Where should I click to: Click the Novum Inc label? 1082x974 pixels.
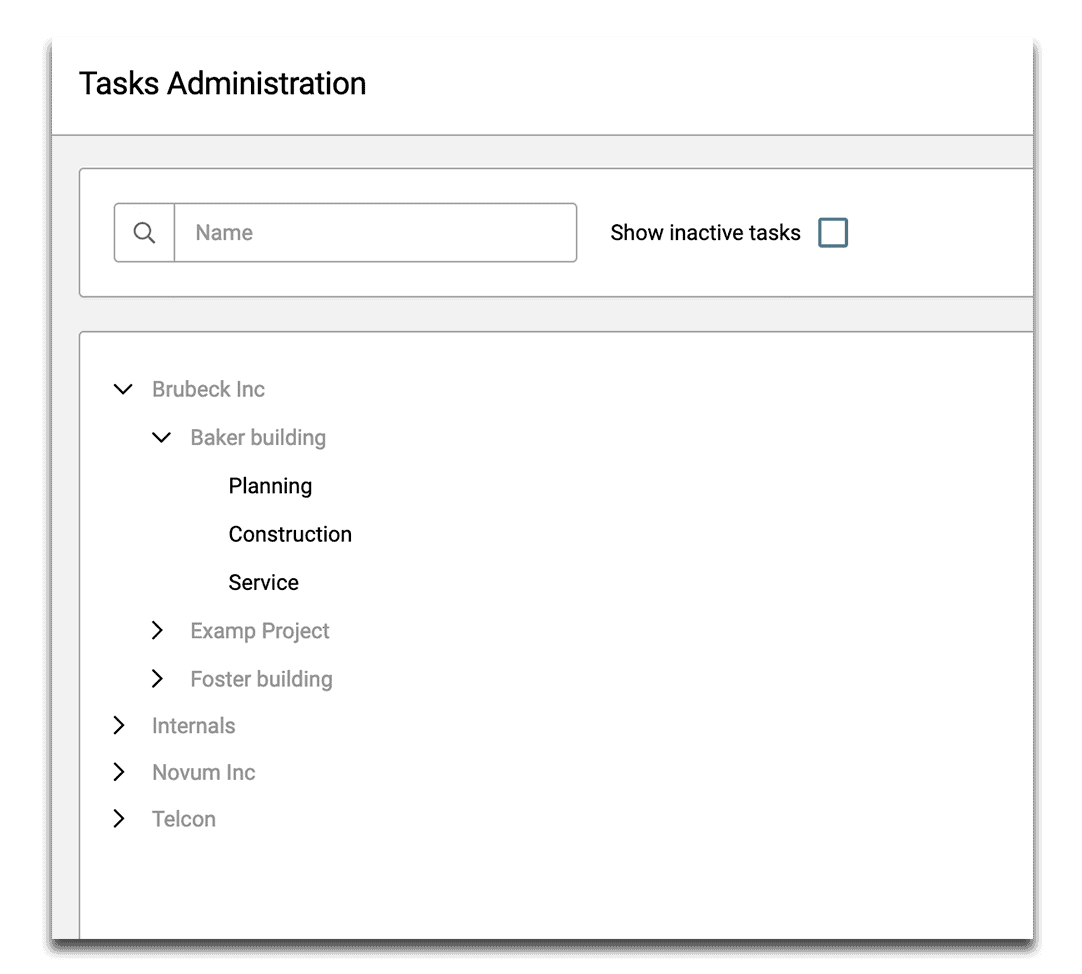[x=204, y=772]
